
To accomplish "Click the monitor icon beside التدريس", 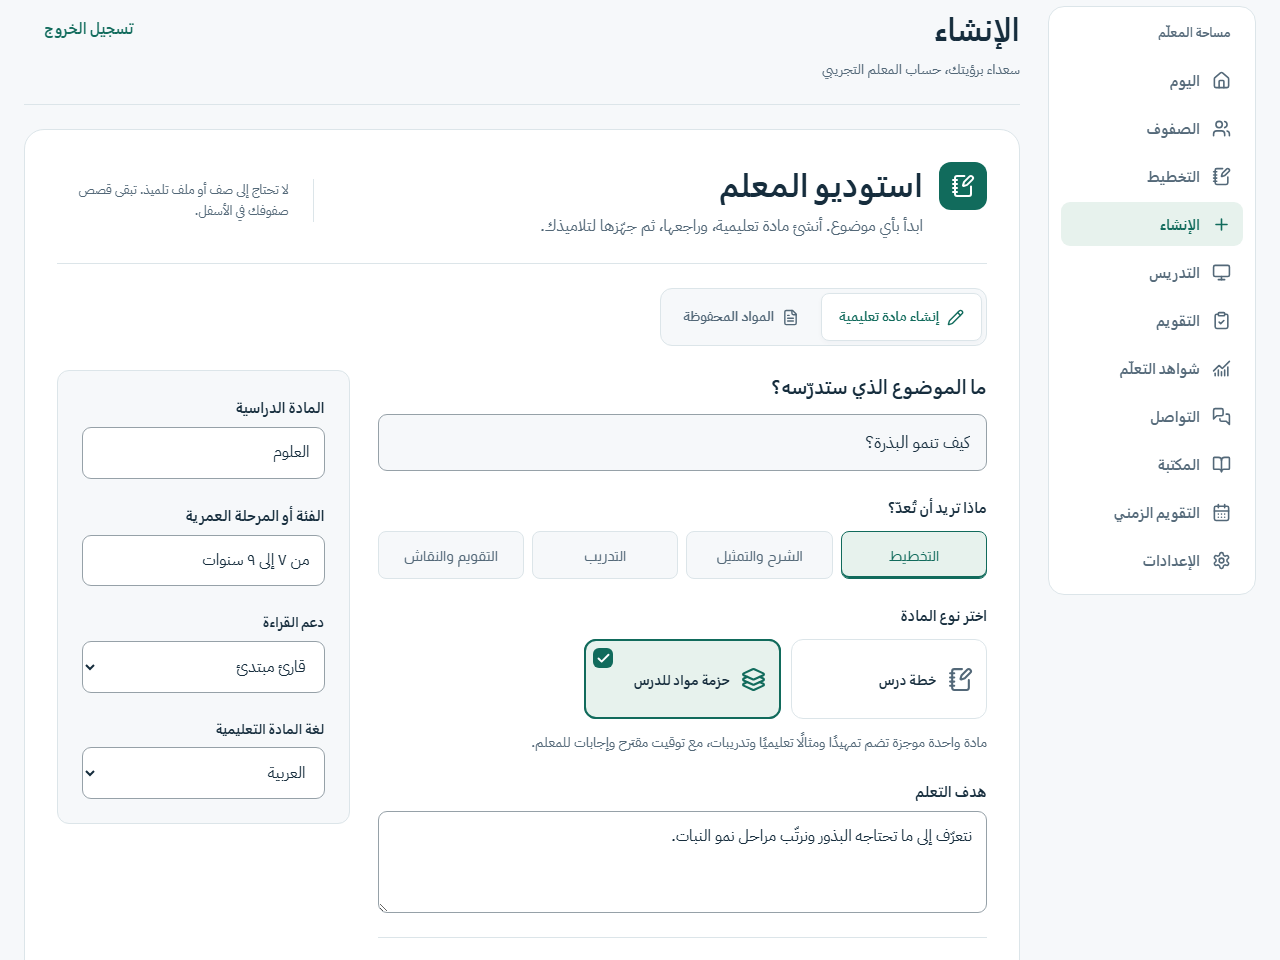I will point(1221,273).
